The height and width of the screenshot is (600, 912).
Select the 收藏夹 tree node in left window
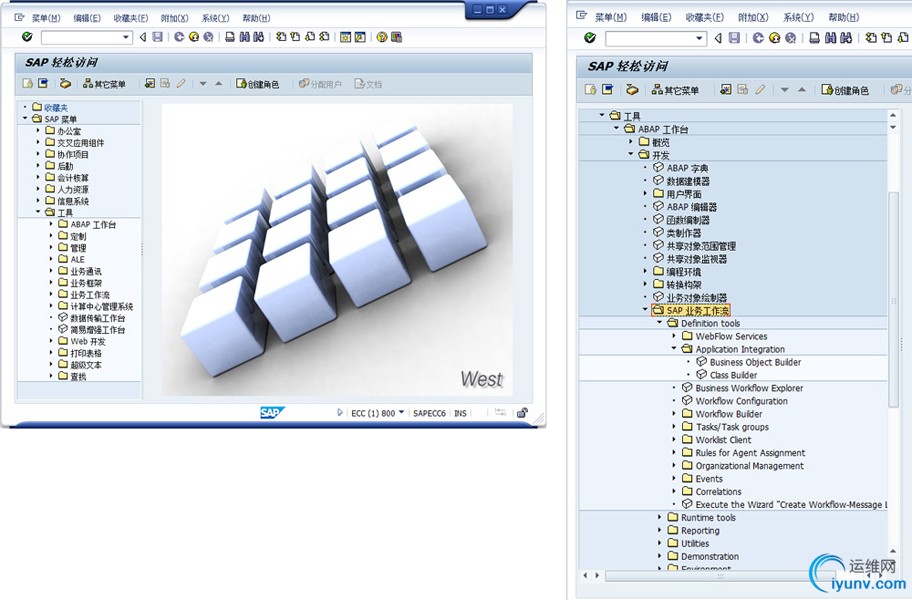[x=56, y=108]
